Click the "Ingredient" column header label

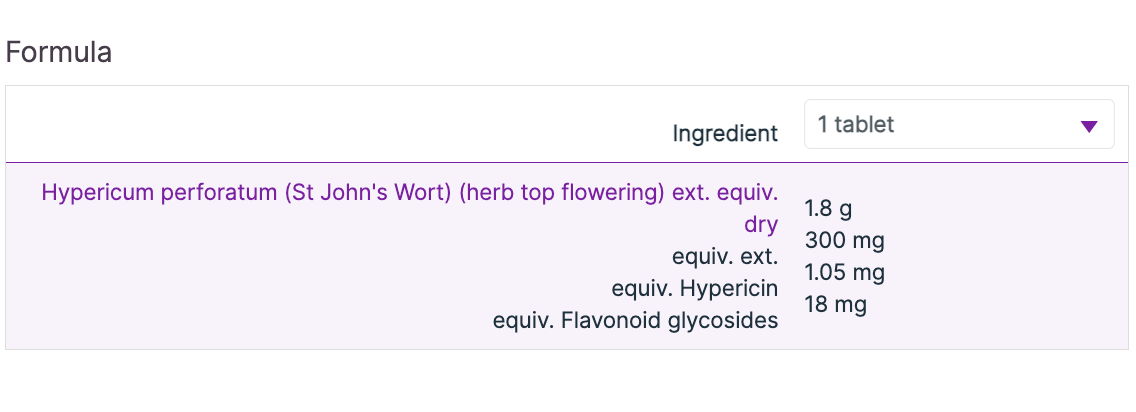tap(725, 133)
